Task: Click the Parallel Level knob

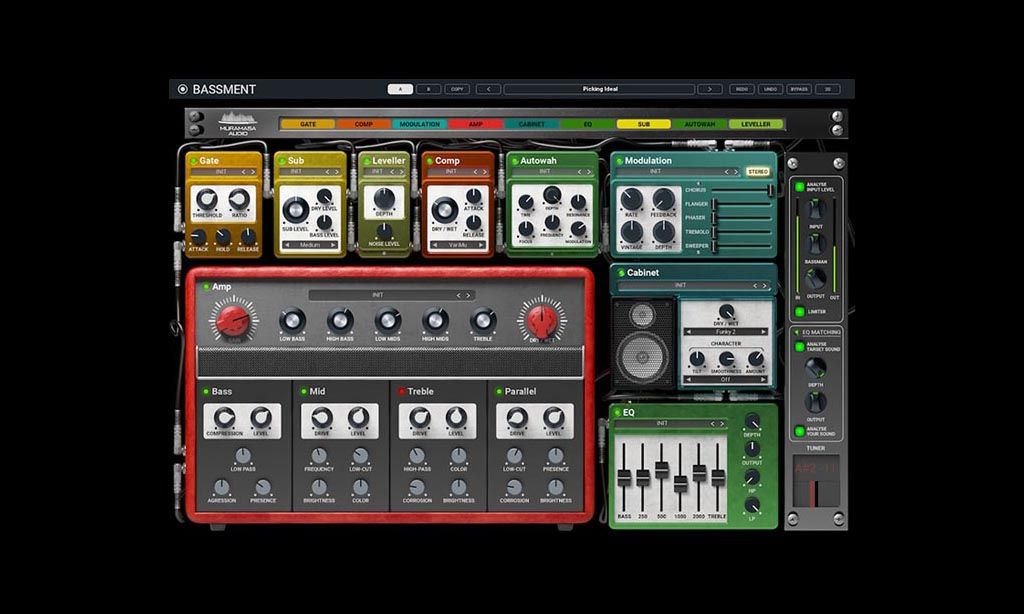Action: click(x=554, y=417)
